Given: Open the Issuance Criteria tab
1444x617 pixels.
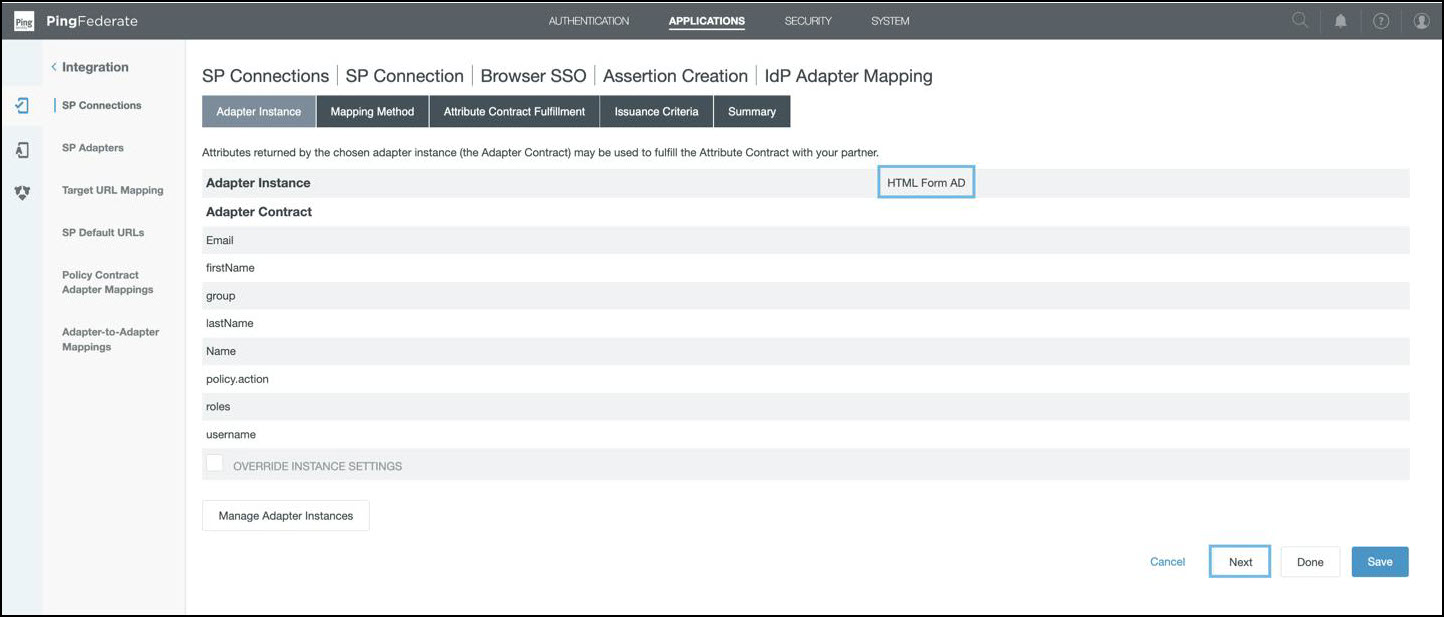Looking at the screenshot, I should click(x=656, y=112).
